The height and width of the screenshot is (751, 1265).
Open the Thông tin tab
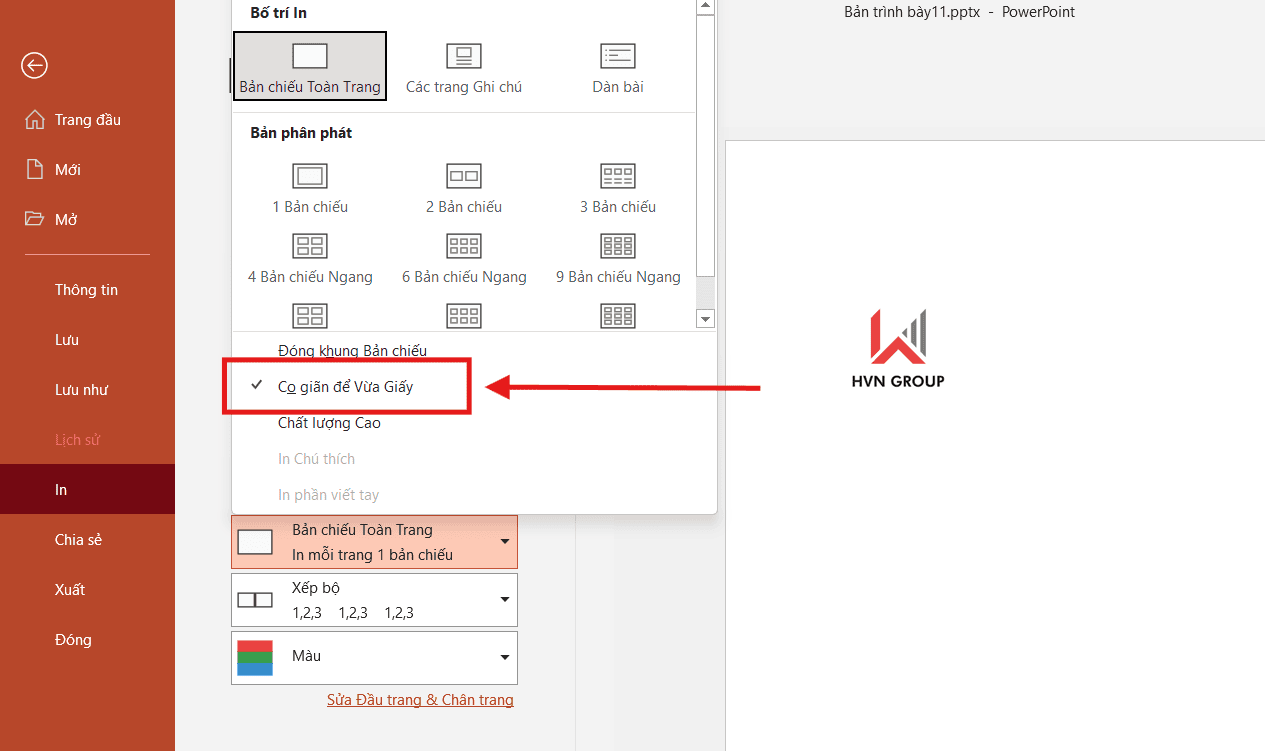pyautogui.click(x=86, y=290)
